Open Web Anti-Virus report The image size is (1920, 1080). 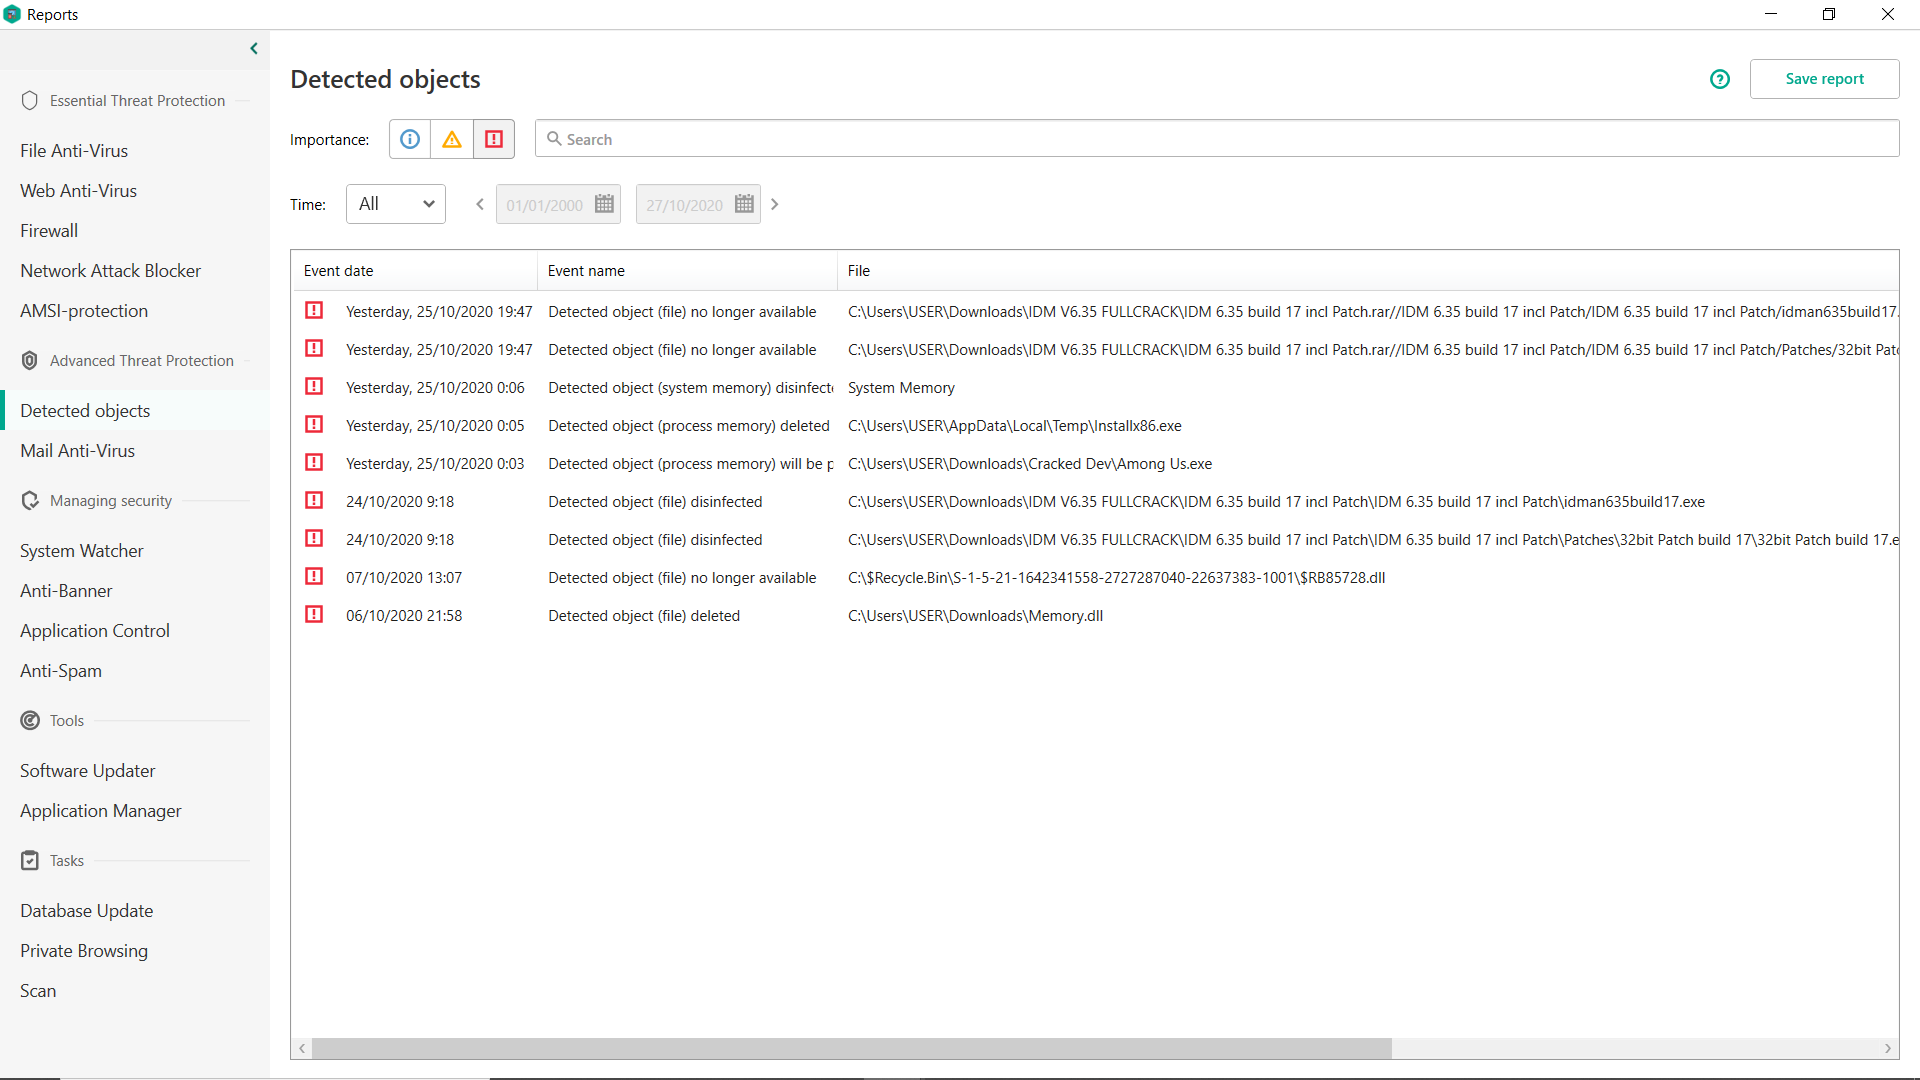point(78,191)
